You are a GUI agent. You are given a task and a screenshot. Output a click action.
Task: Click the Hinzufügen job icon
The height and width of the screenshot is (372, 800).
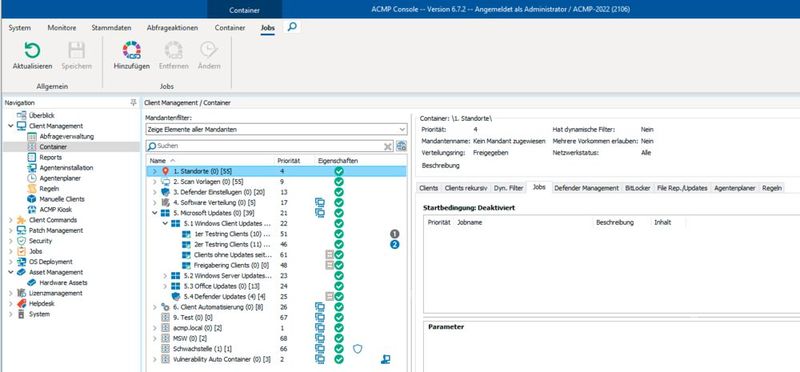click(132, 51)
